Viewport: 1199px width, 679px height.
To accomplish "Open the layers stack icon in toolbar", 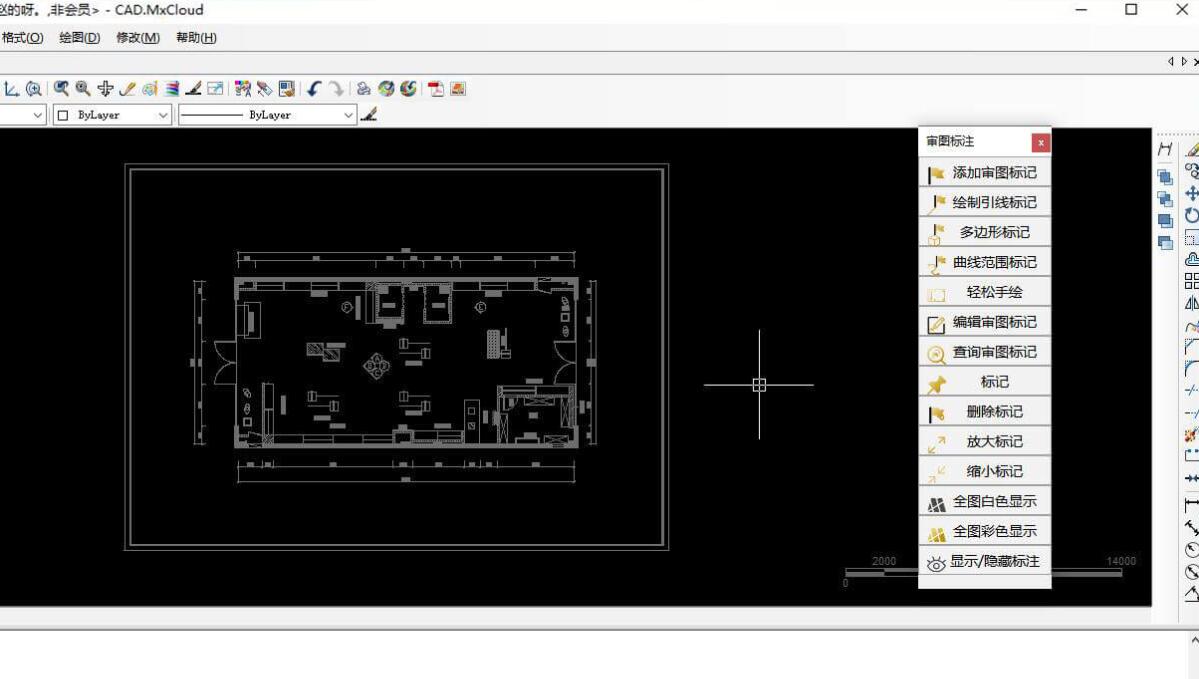I will [172, 89].
